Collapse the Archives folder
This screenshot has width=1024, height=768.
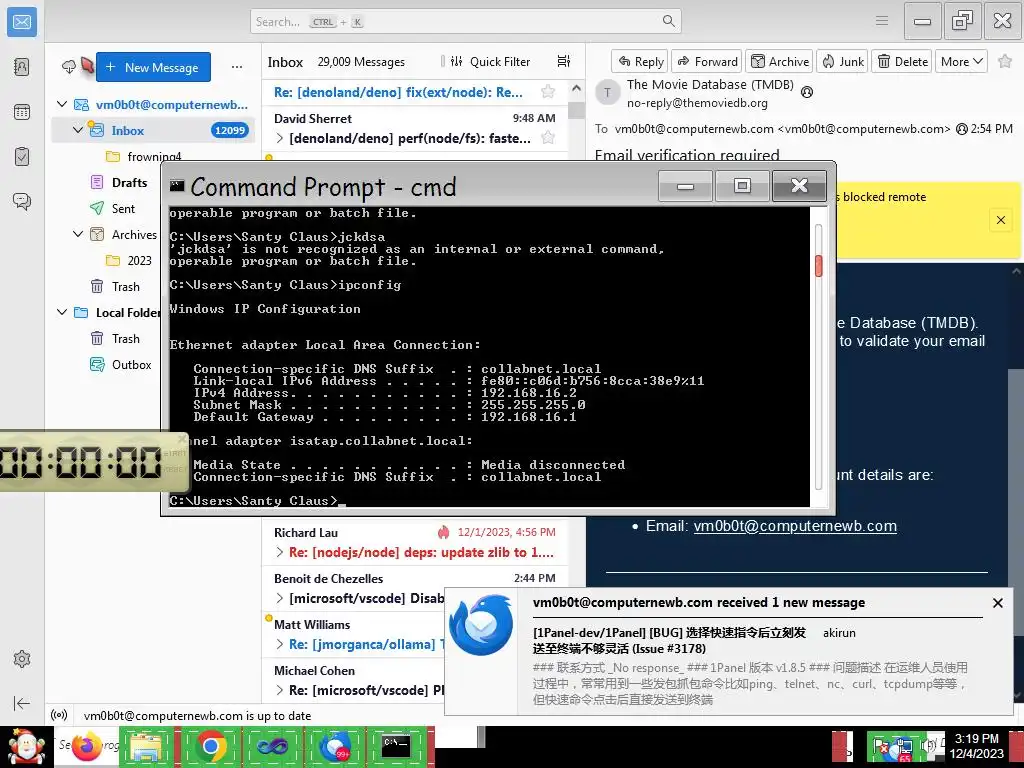(78, 234)
